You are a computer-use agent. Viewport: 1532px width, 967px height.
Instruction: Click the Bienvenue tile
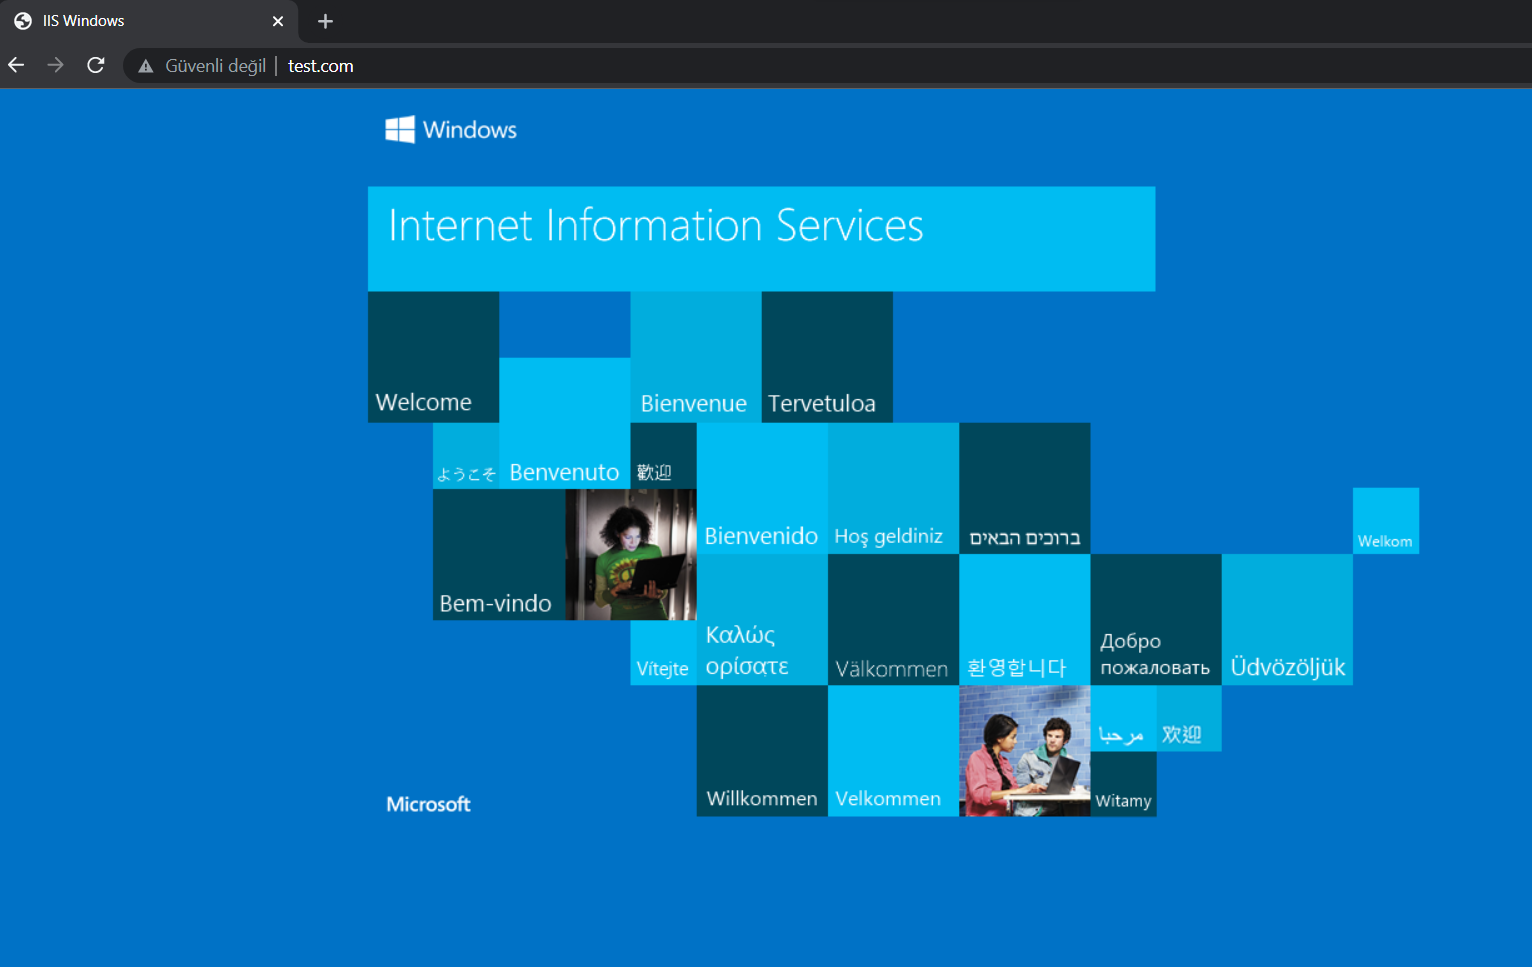coord(695,357)
